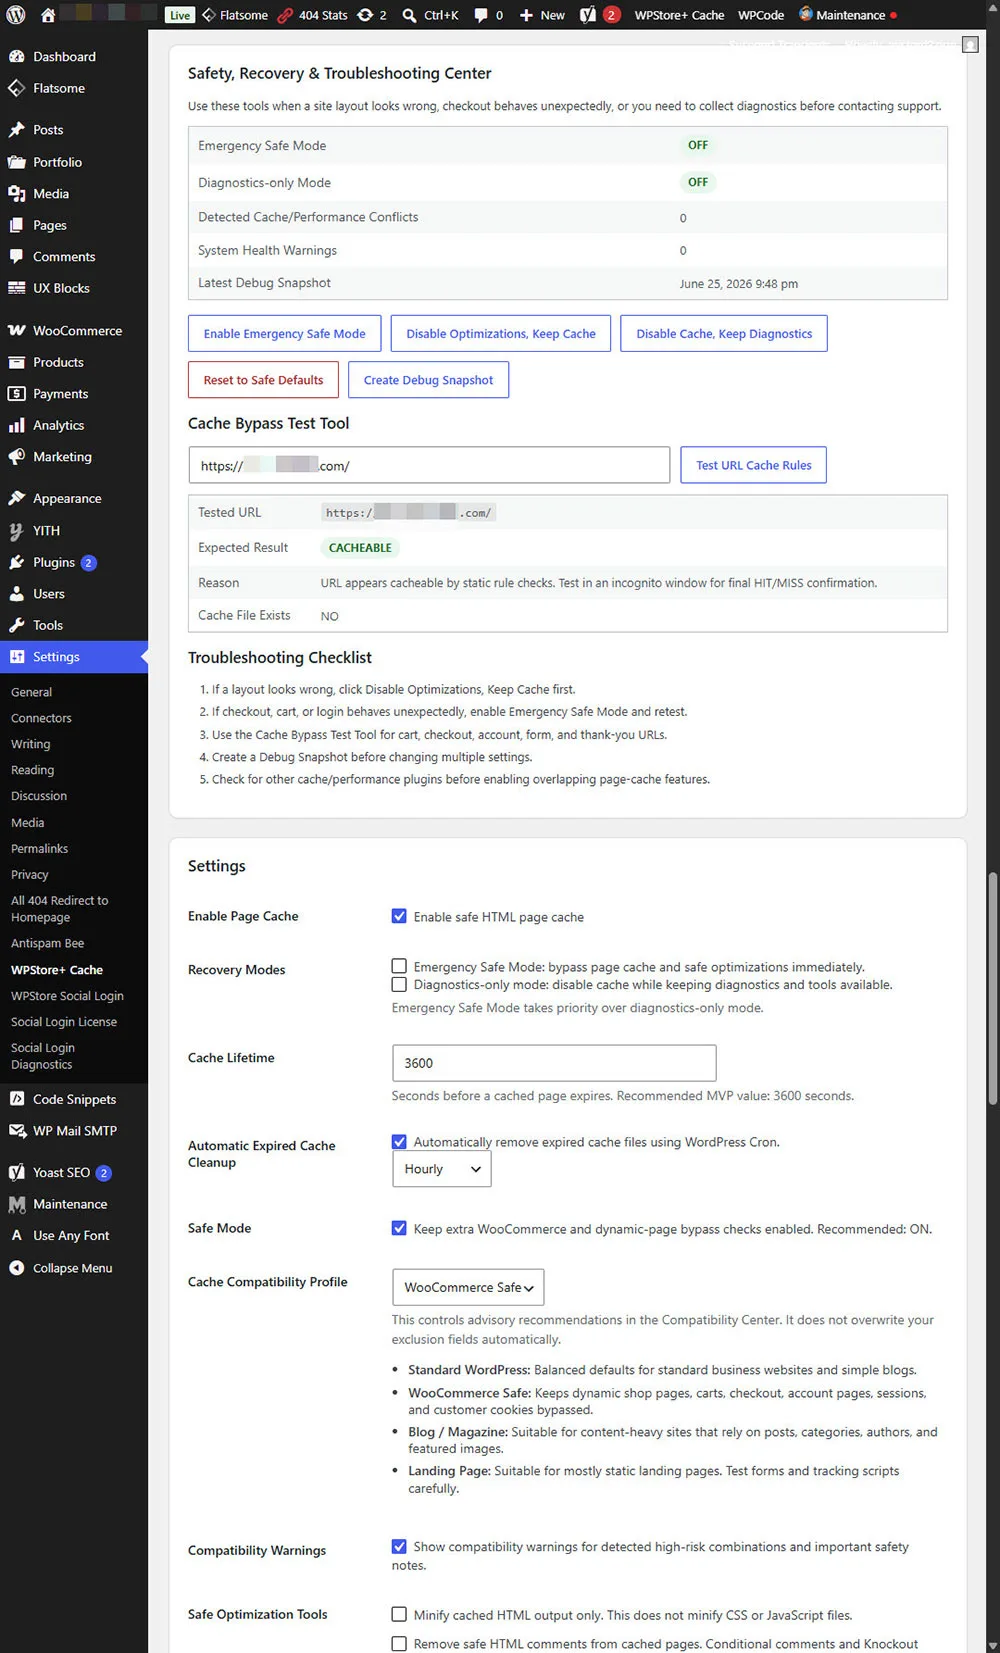The image size is (1000, 1653).
Task: Check Remove safe HTML comments option
Action: (x=399, y=1643)
